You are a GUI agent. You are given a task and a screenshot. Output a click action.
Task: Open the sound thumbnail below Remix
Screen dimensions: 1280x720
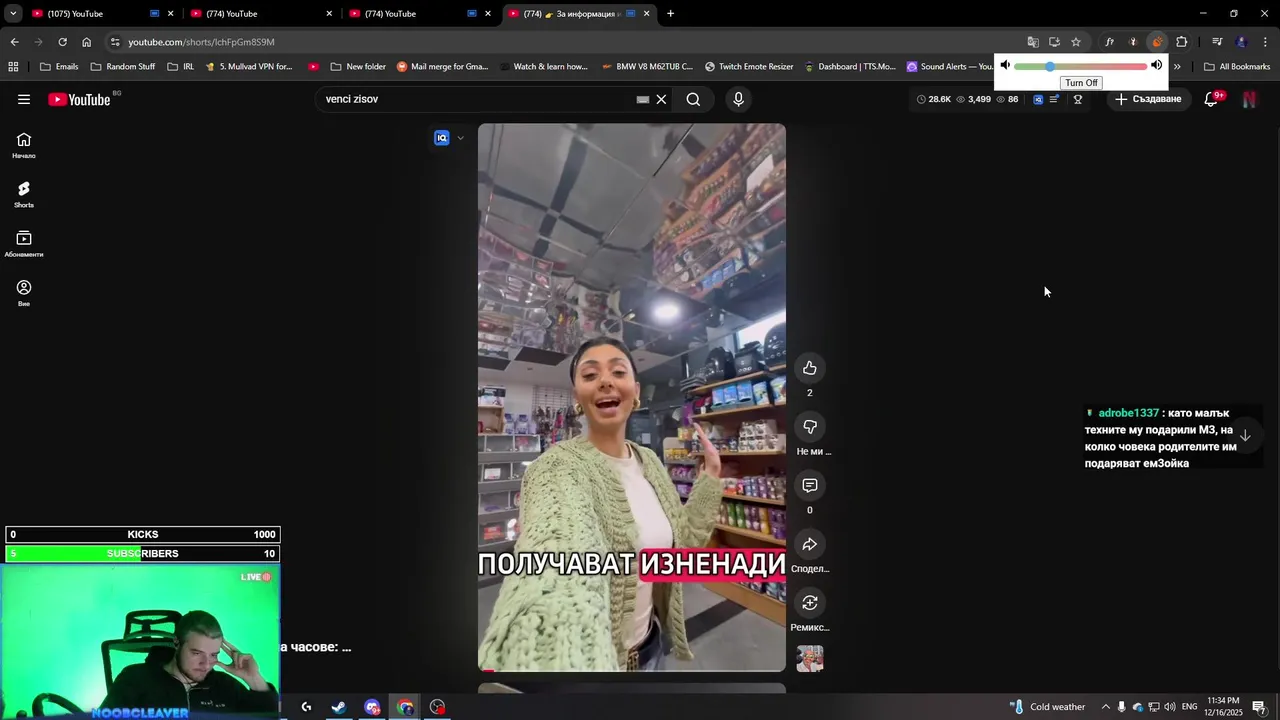[x=810, y=659]
